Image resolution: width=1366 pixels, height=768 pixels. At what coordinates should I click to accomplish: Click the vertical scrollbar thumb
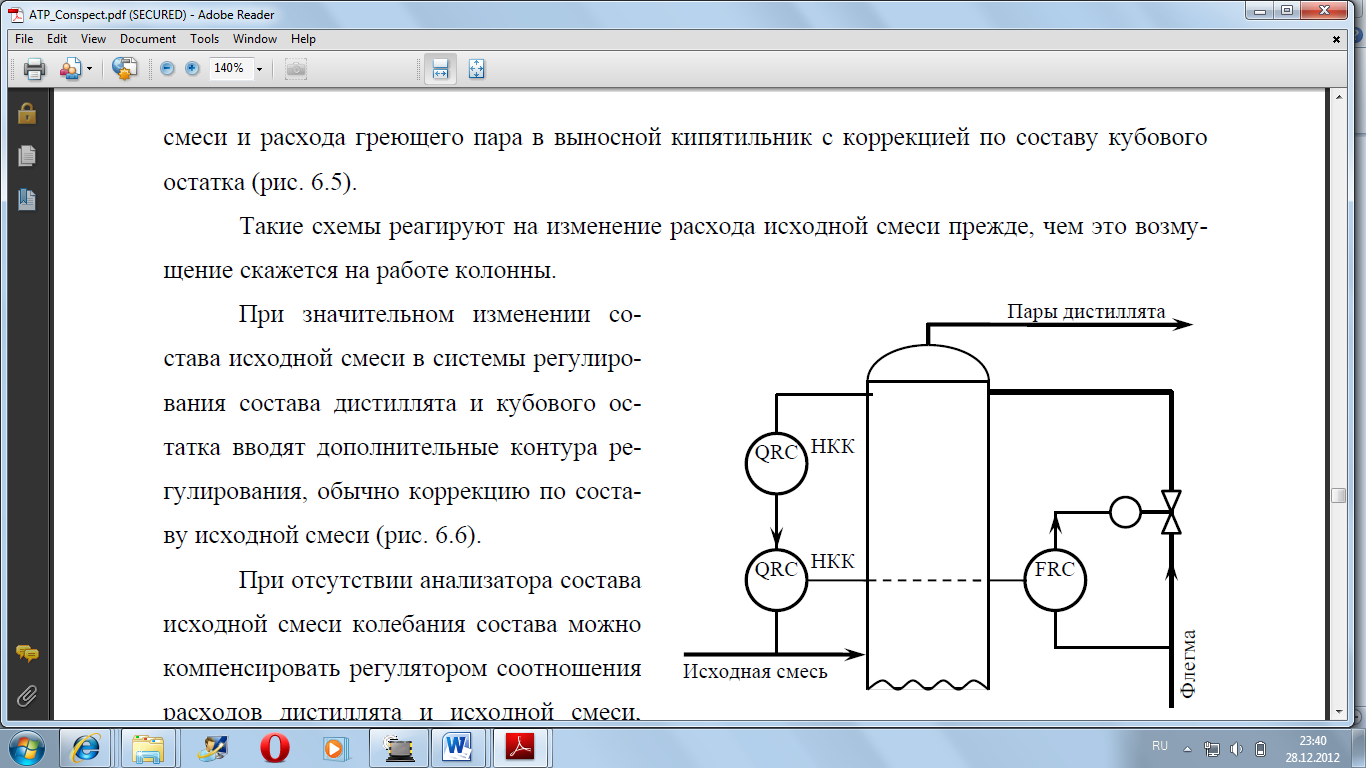tap(1338, 496)
